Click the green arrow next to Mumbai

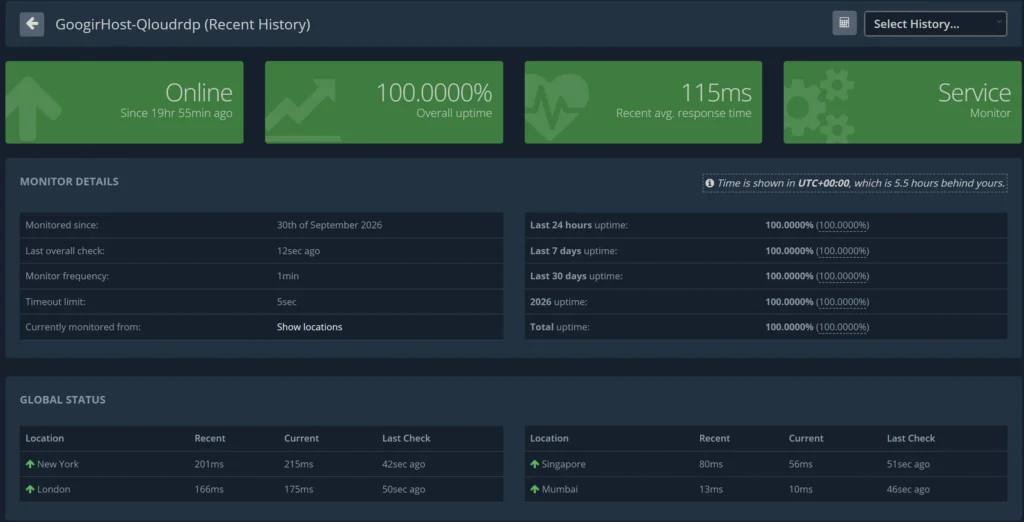pyautogui.click(x=535, y=489)
